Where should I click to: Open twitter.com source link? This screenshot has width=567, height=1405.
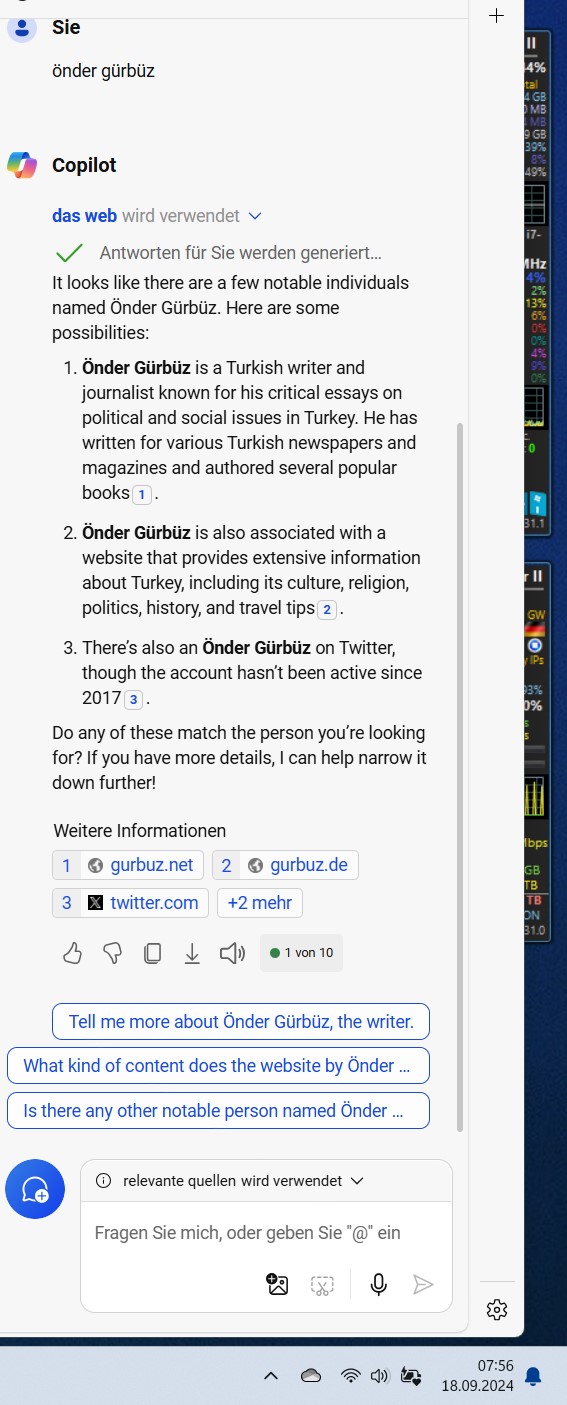(130, 903)
